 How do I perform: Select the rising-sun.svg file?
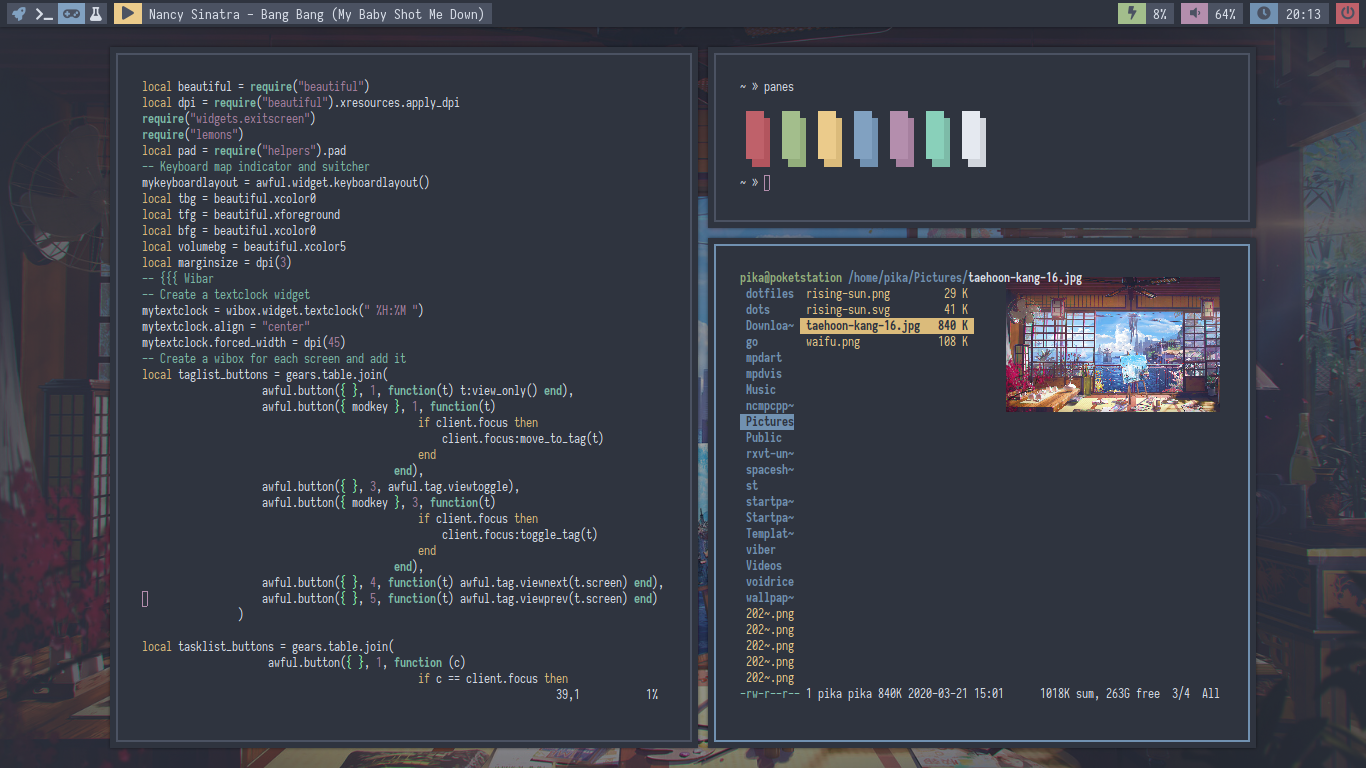pyautogui.click(x=887, y=310)
